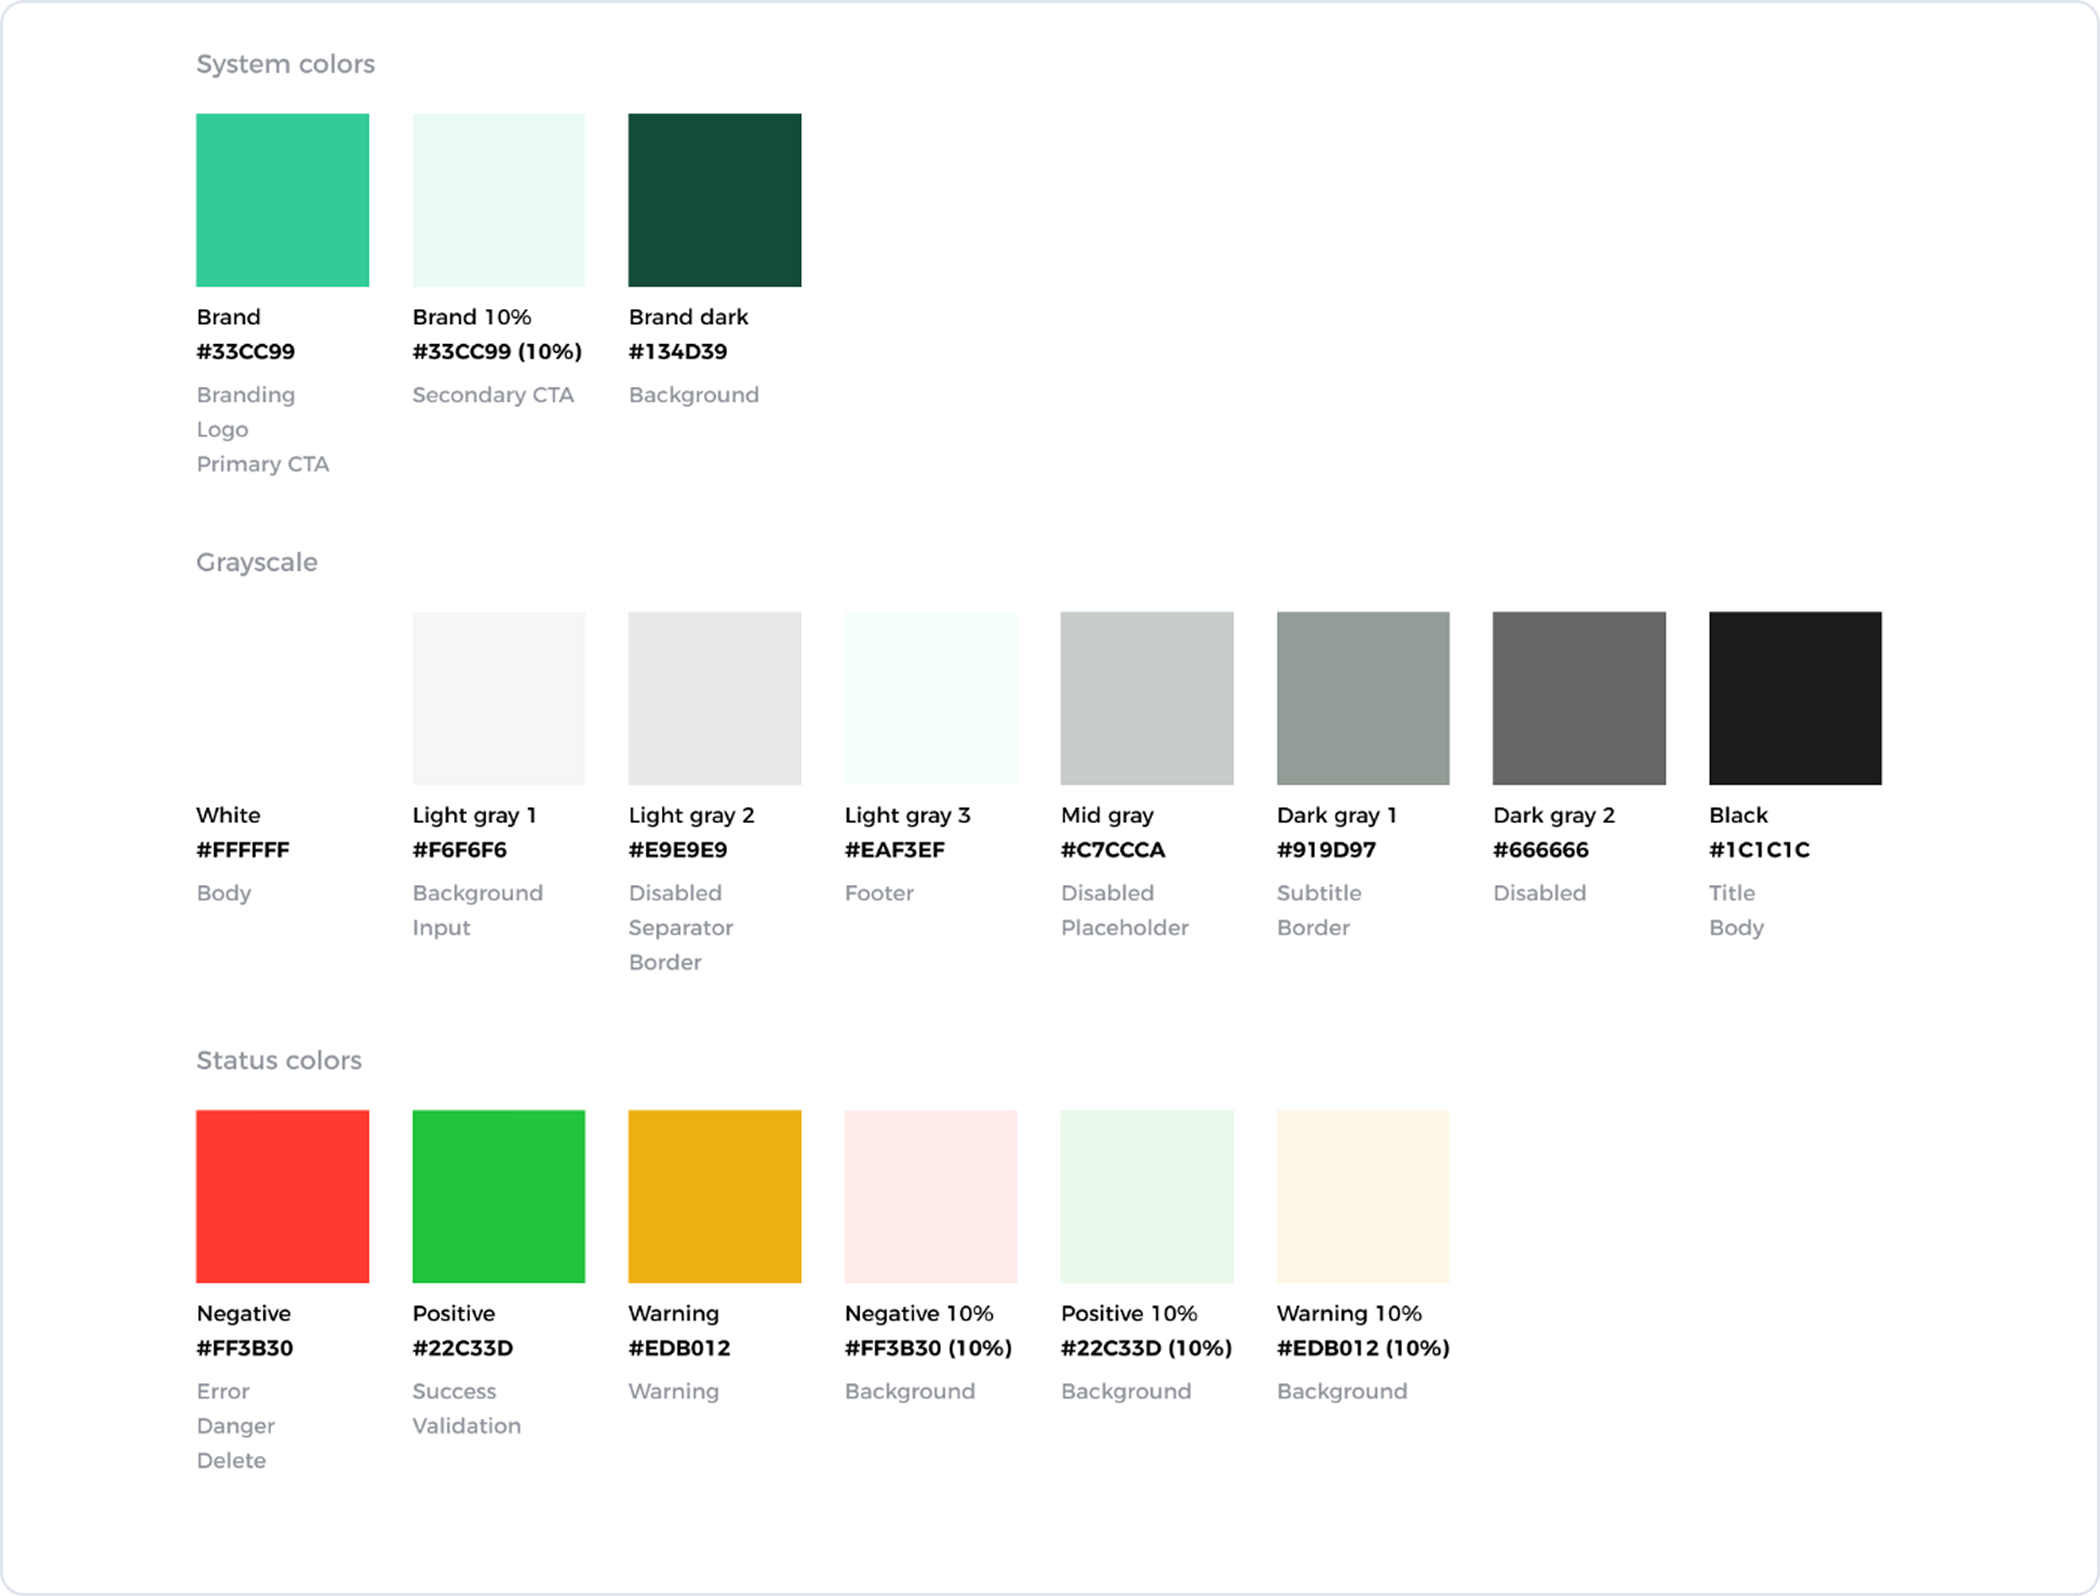
Task: Click the Black #1C1C1C swatch
Action: (1795, 698)
